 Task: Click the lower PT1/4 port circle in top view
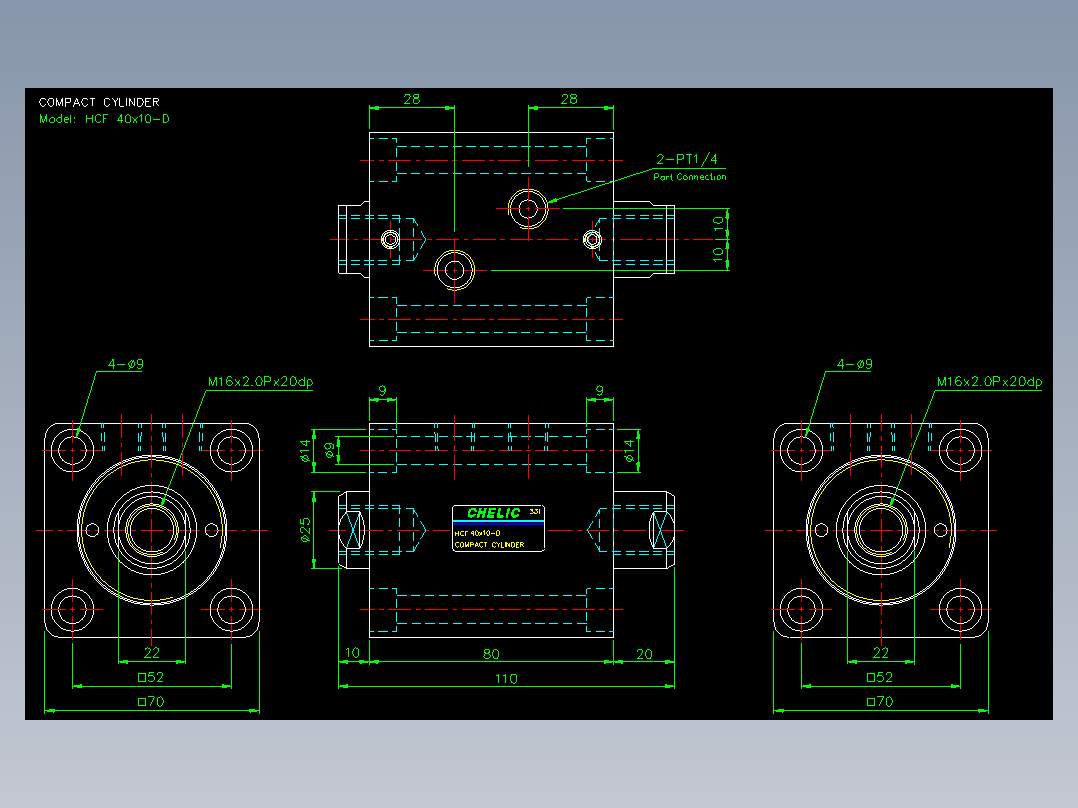coord(454,270)
